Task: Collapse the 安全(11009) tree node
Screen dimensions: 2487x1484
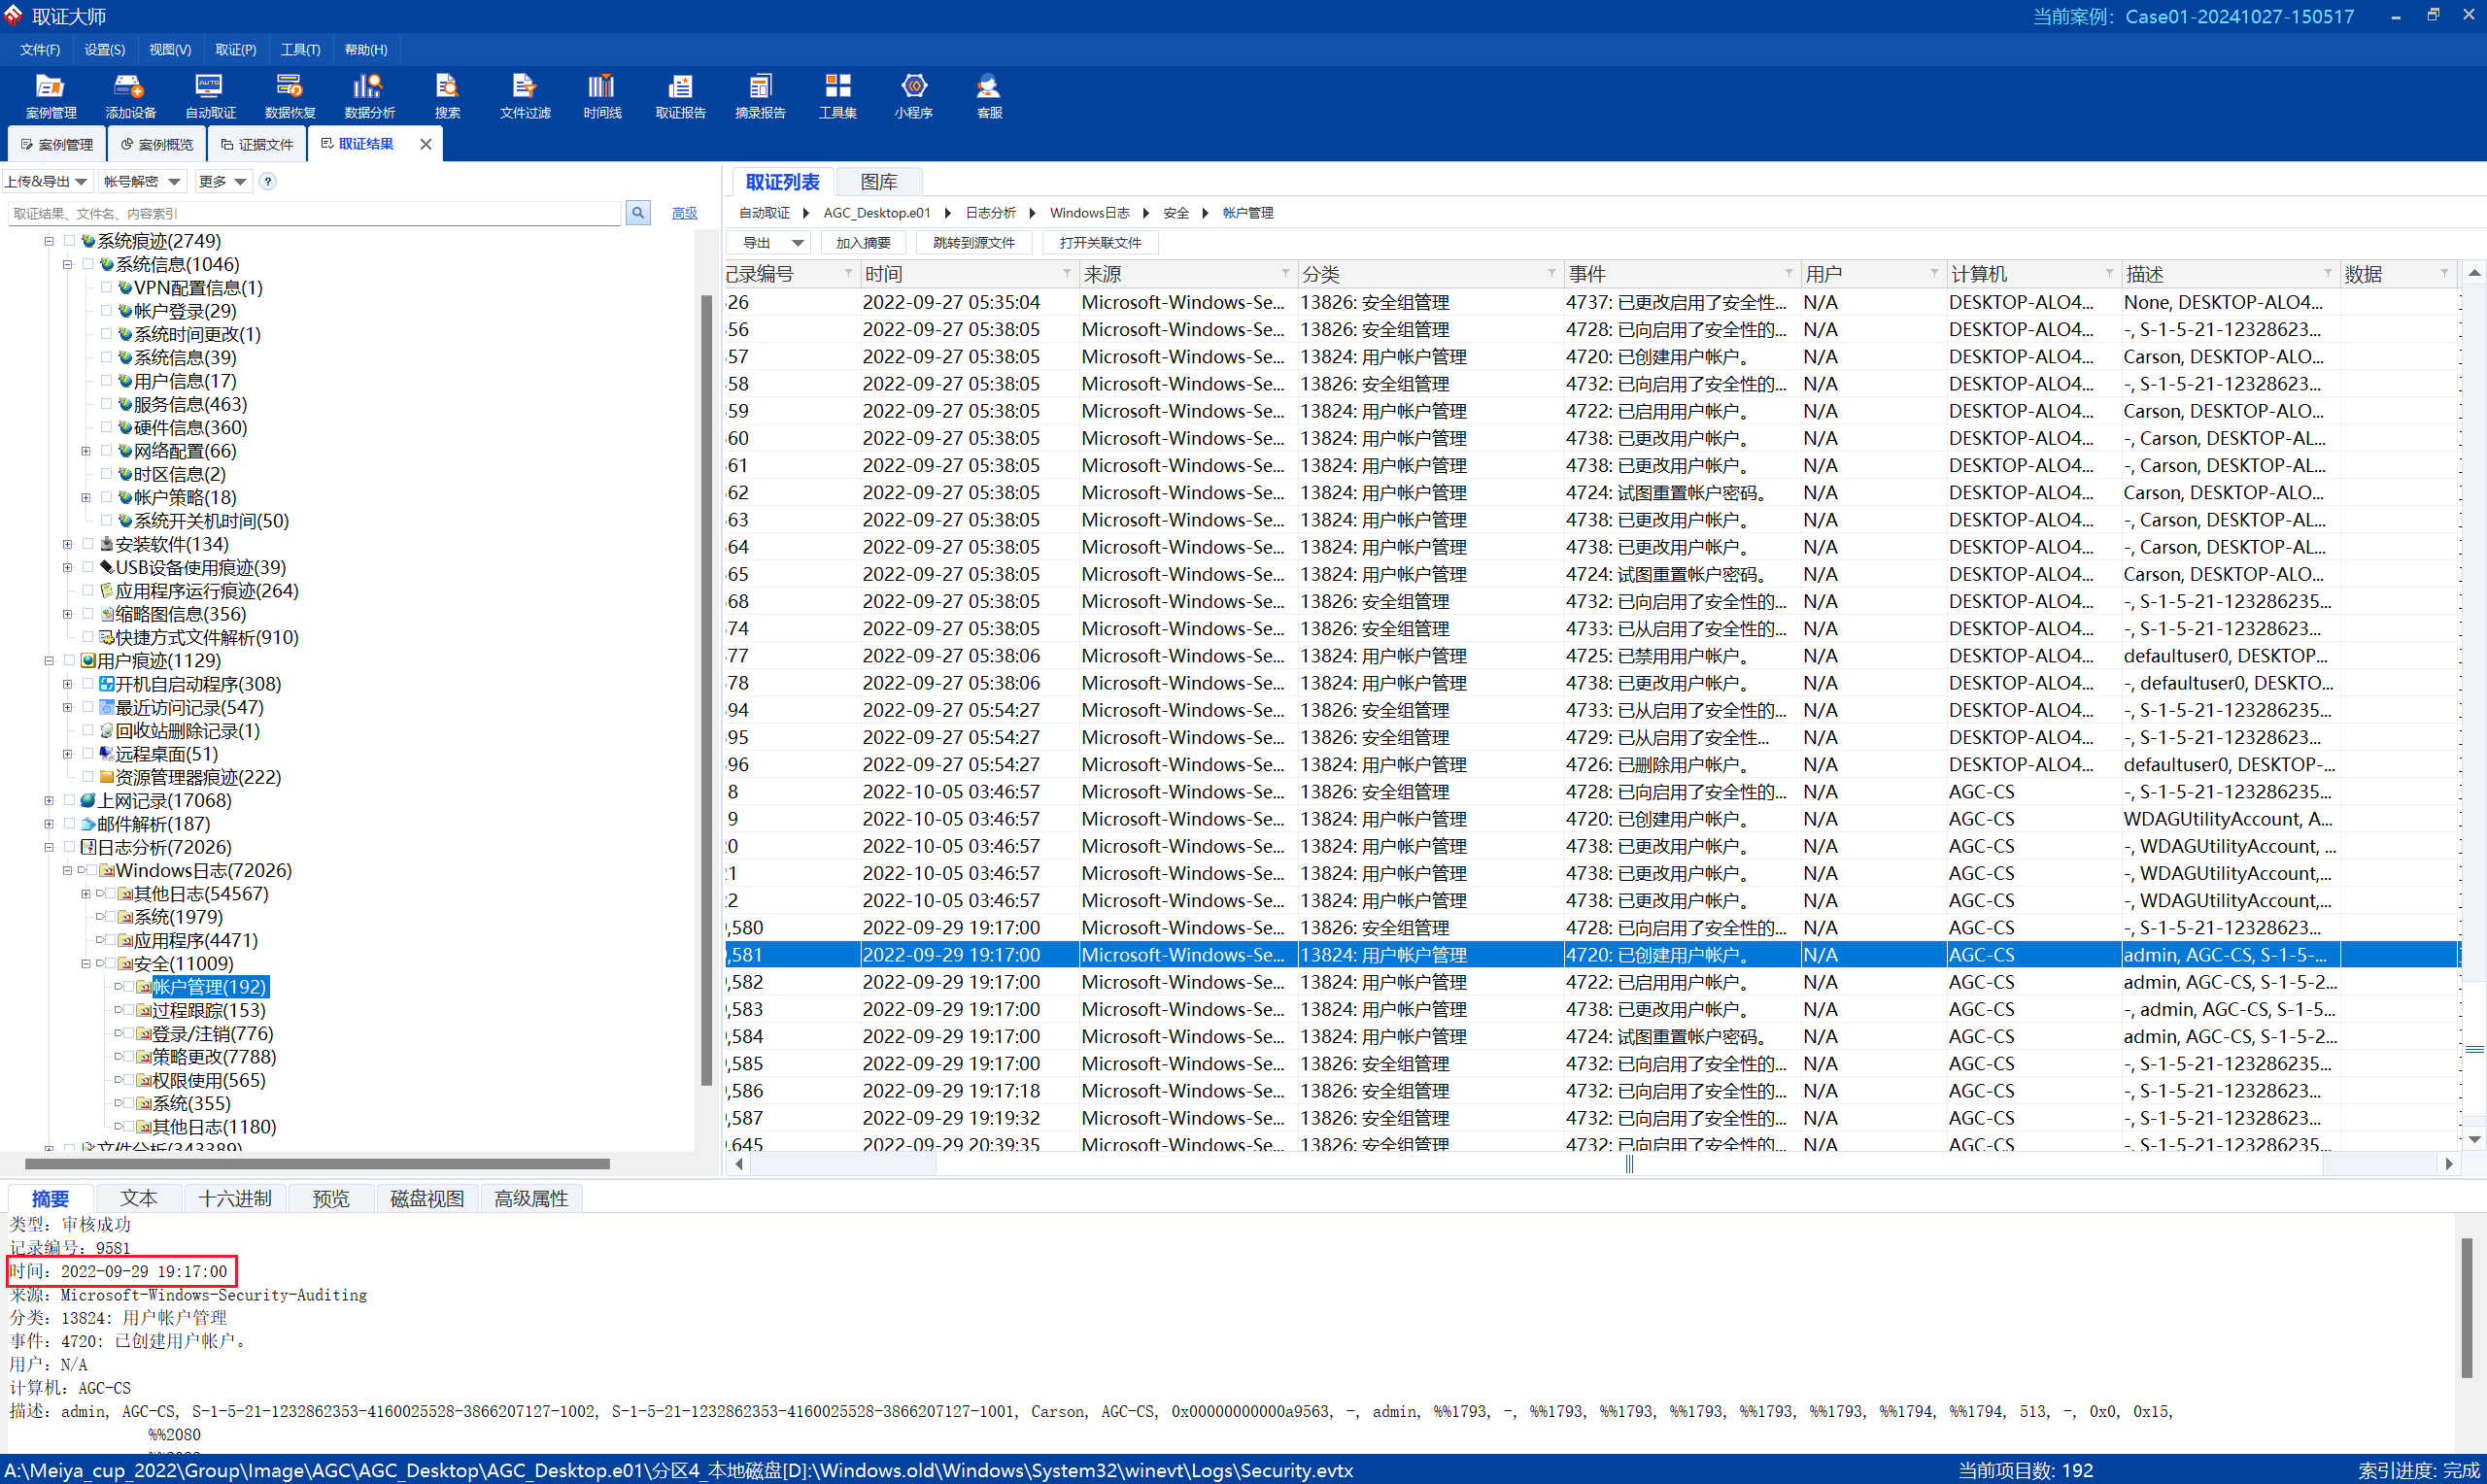Action: (86, 964)
